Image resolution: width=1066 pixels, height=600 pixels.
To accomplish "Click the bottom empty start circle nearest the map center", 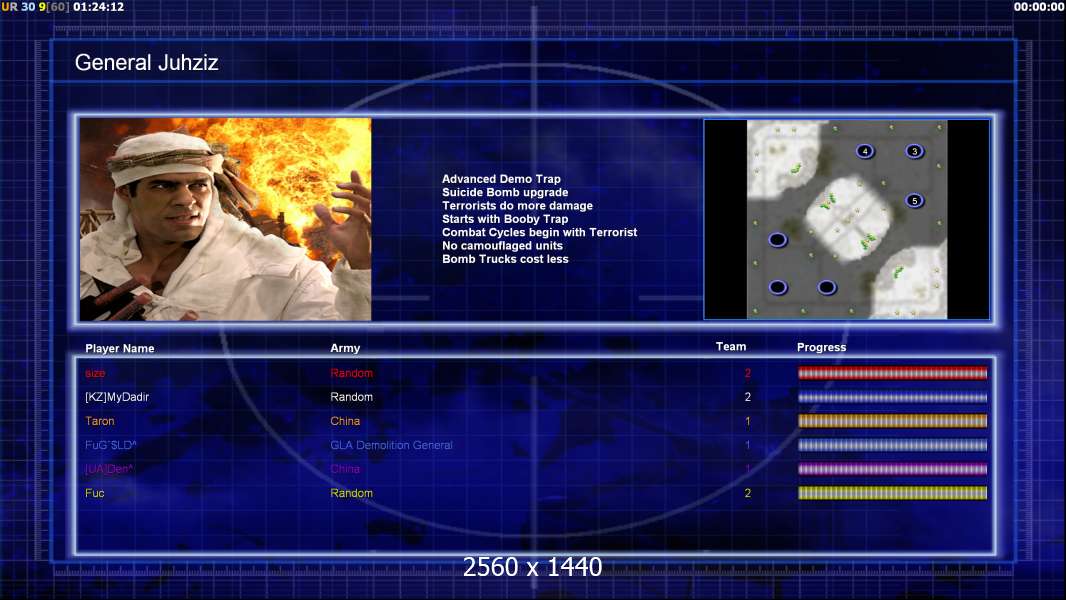I will [x=827, y=287].
